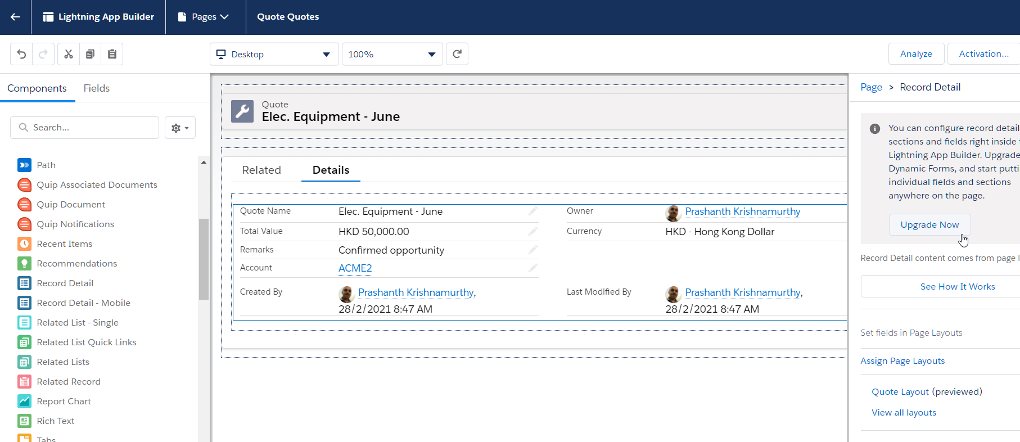Click the Page breadcrumb link

[x=871, y=87]
